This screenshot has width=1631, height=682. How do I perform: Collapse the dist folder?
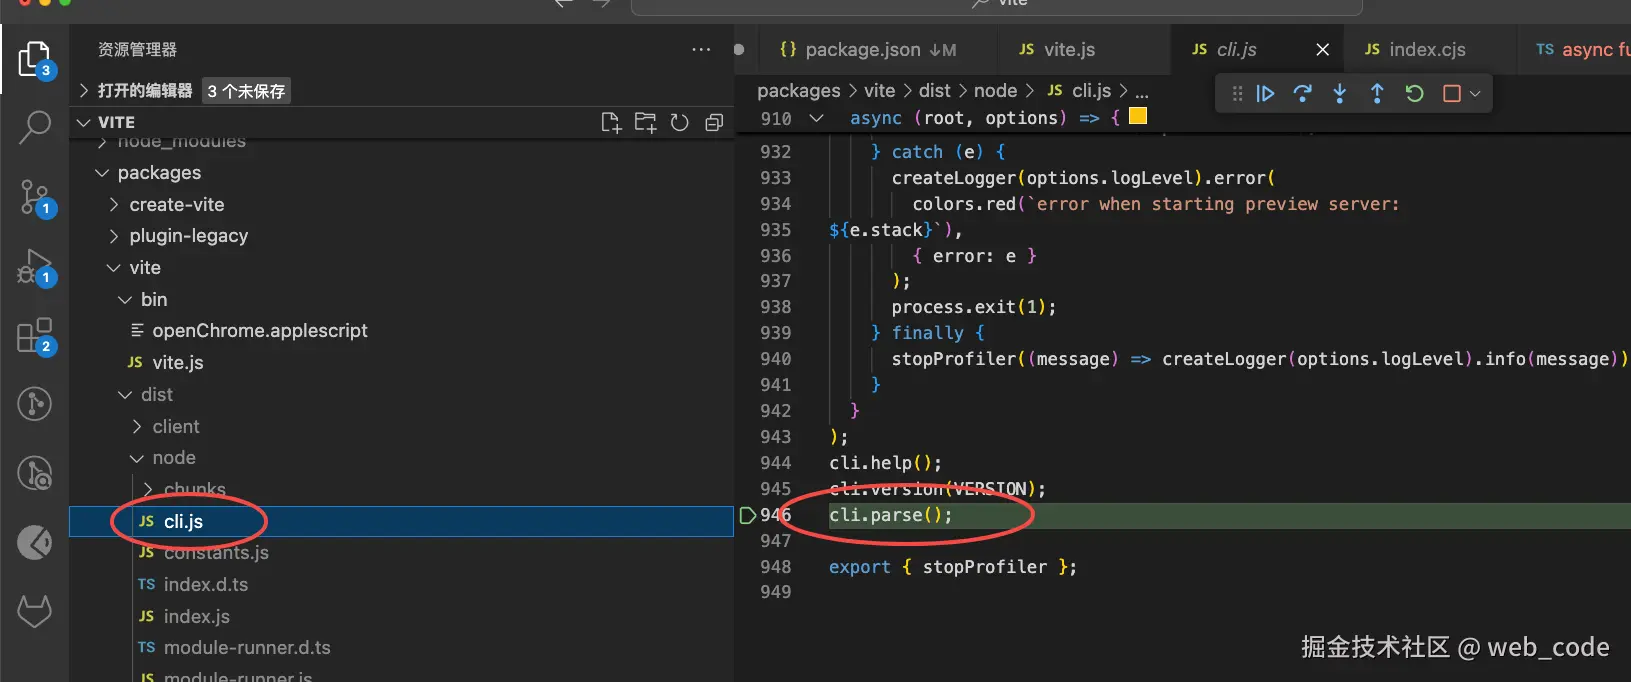(x=125, y=395)
